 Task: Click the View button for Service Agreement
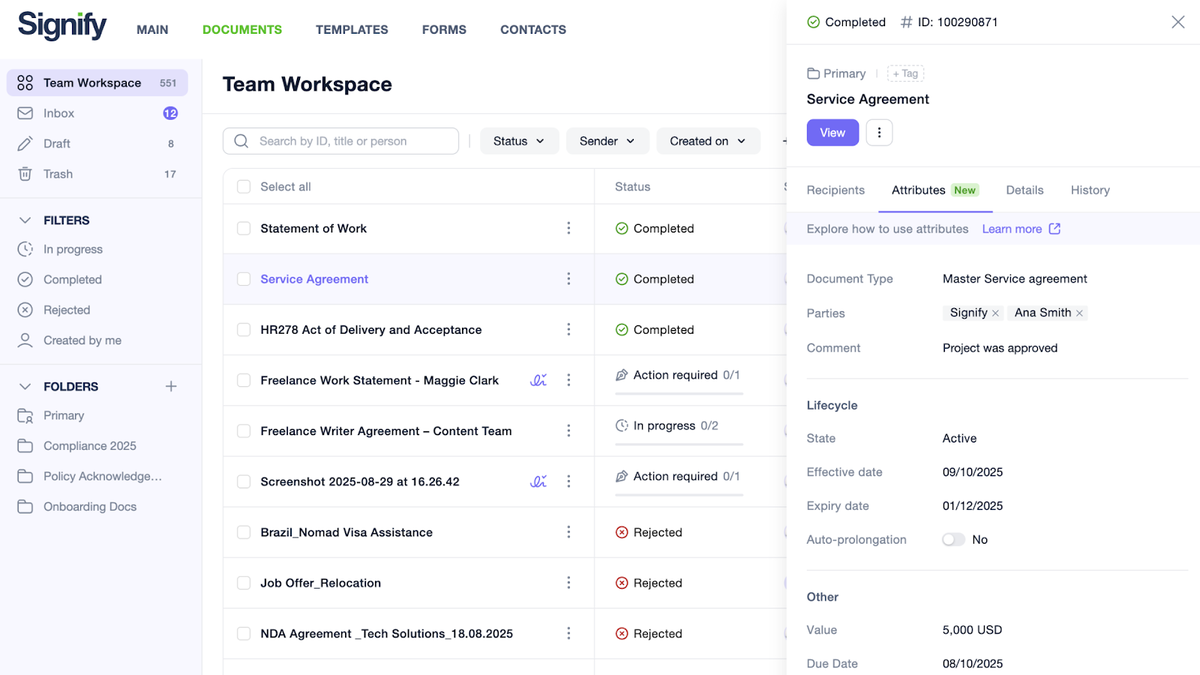click(832, 132)
